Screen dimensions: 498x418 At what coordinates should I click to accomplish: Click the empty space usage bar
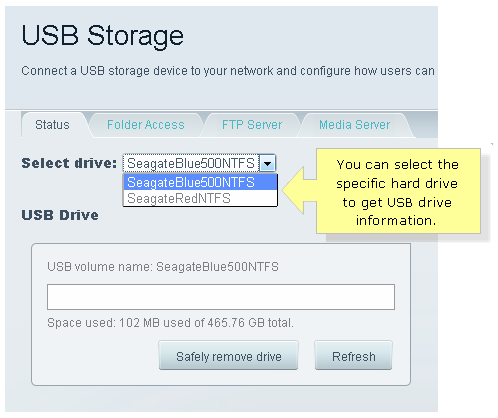[221, 297]
